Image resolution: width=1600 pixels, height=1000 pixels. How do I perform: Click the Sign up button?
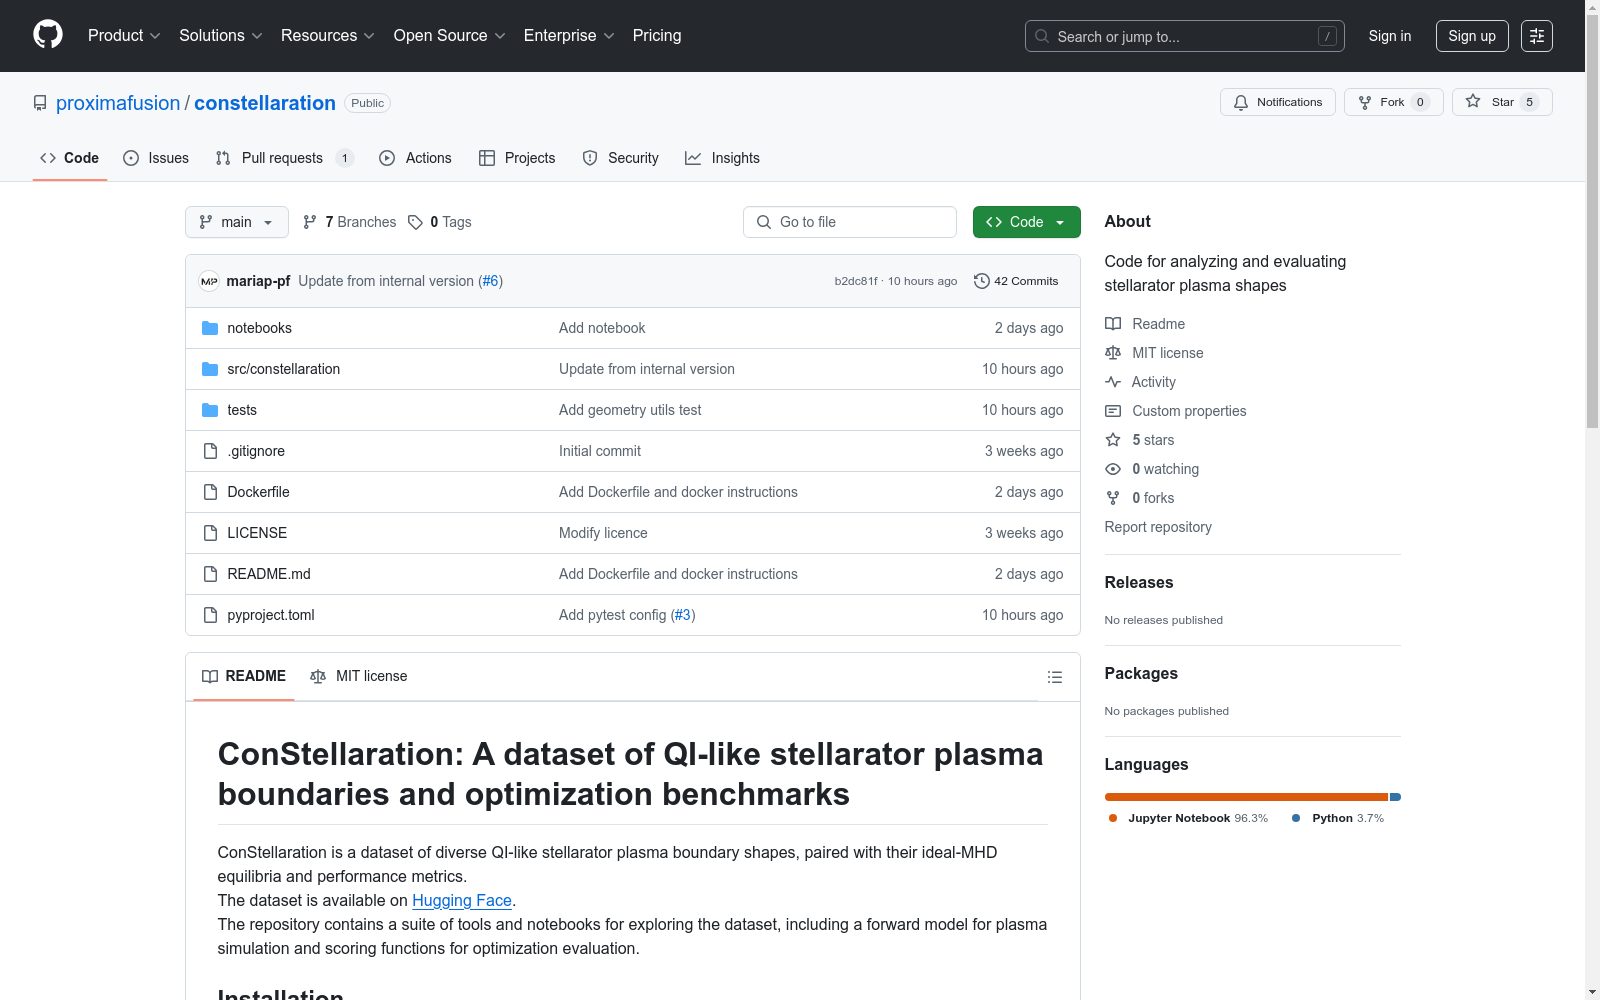tap(1472, 36)
